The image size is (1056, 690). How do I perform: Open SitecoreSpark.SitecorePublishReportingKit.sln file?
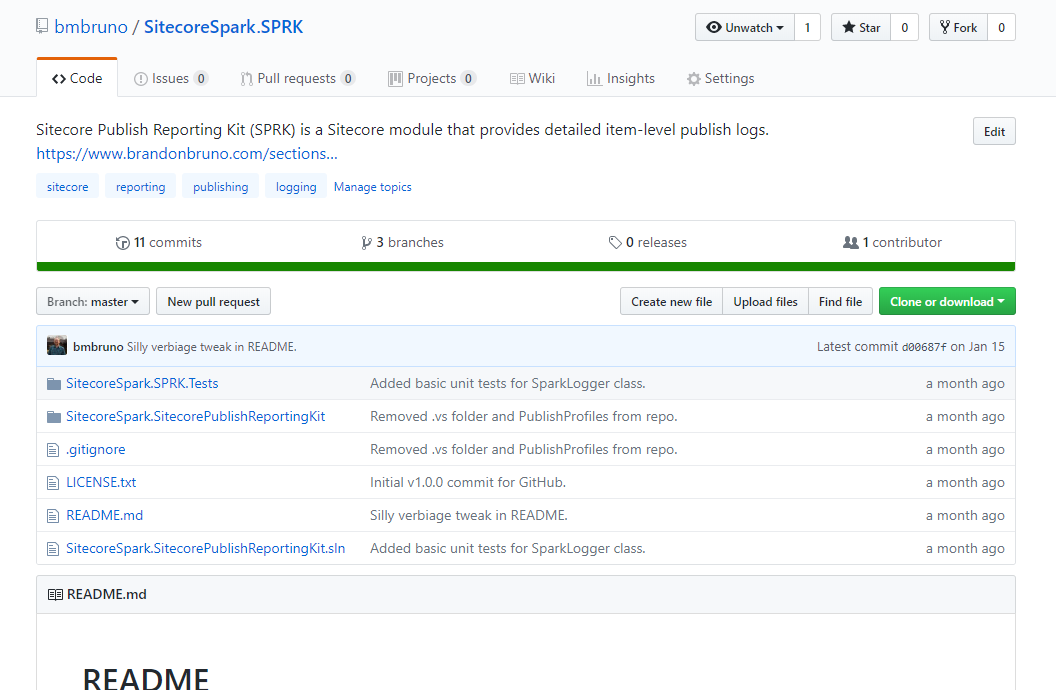point(205,549)
